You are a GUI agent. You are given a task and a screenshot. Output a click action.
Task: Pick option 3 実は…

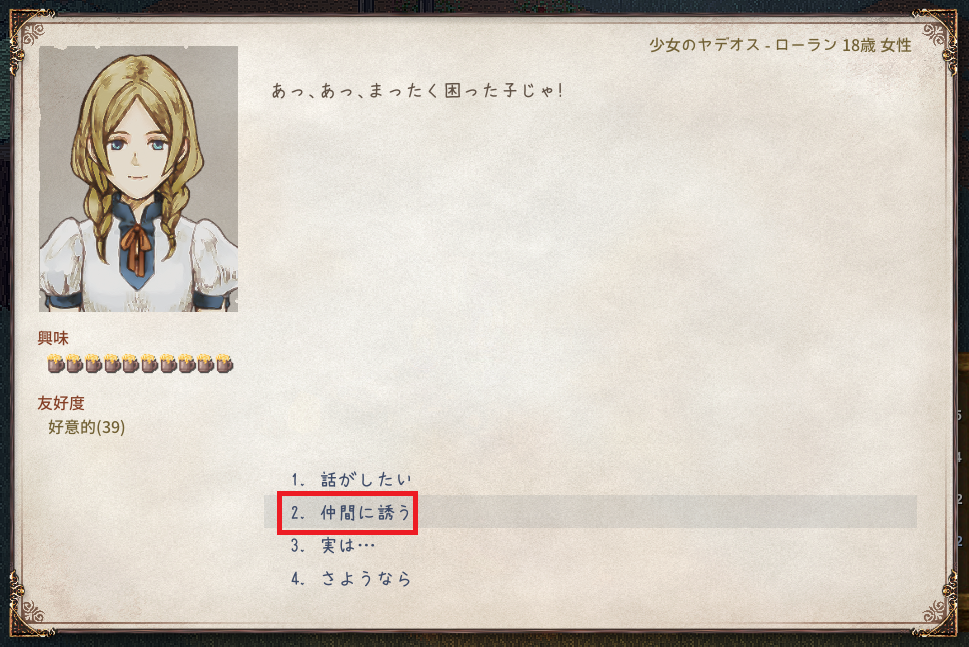pos(333,546)
